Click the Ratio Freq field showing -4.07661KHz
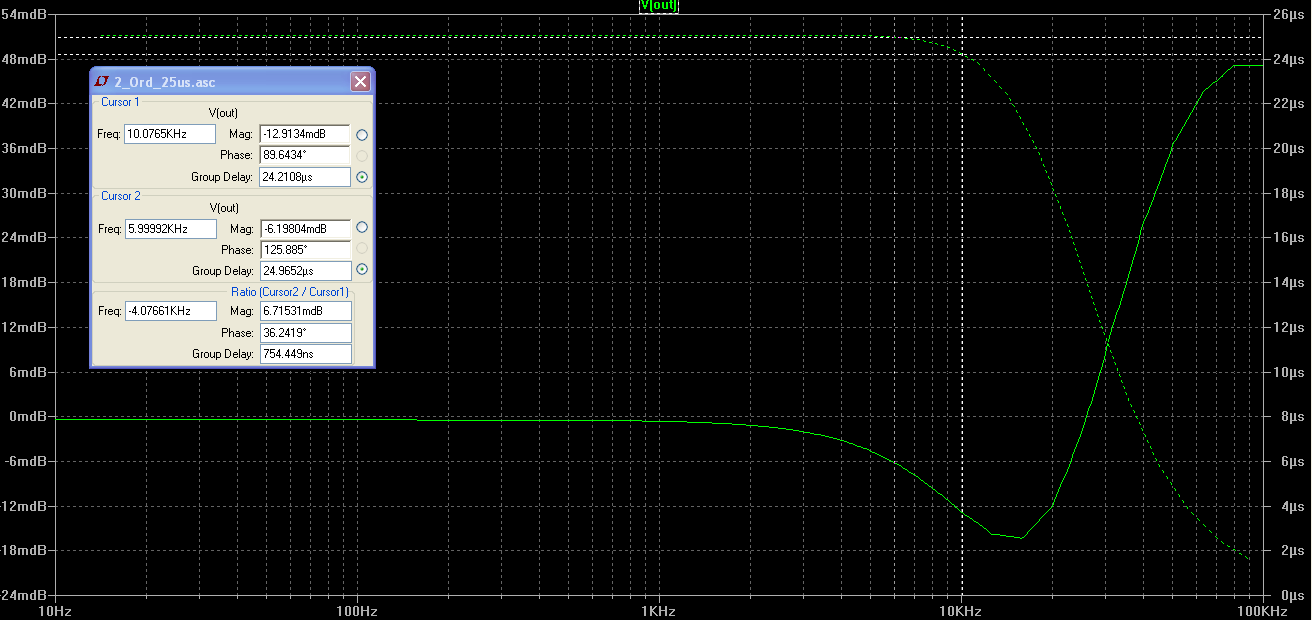 [170, 311]
